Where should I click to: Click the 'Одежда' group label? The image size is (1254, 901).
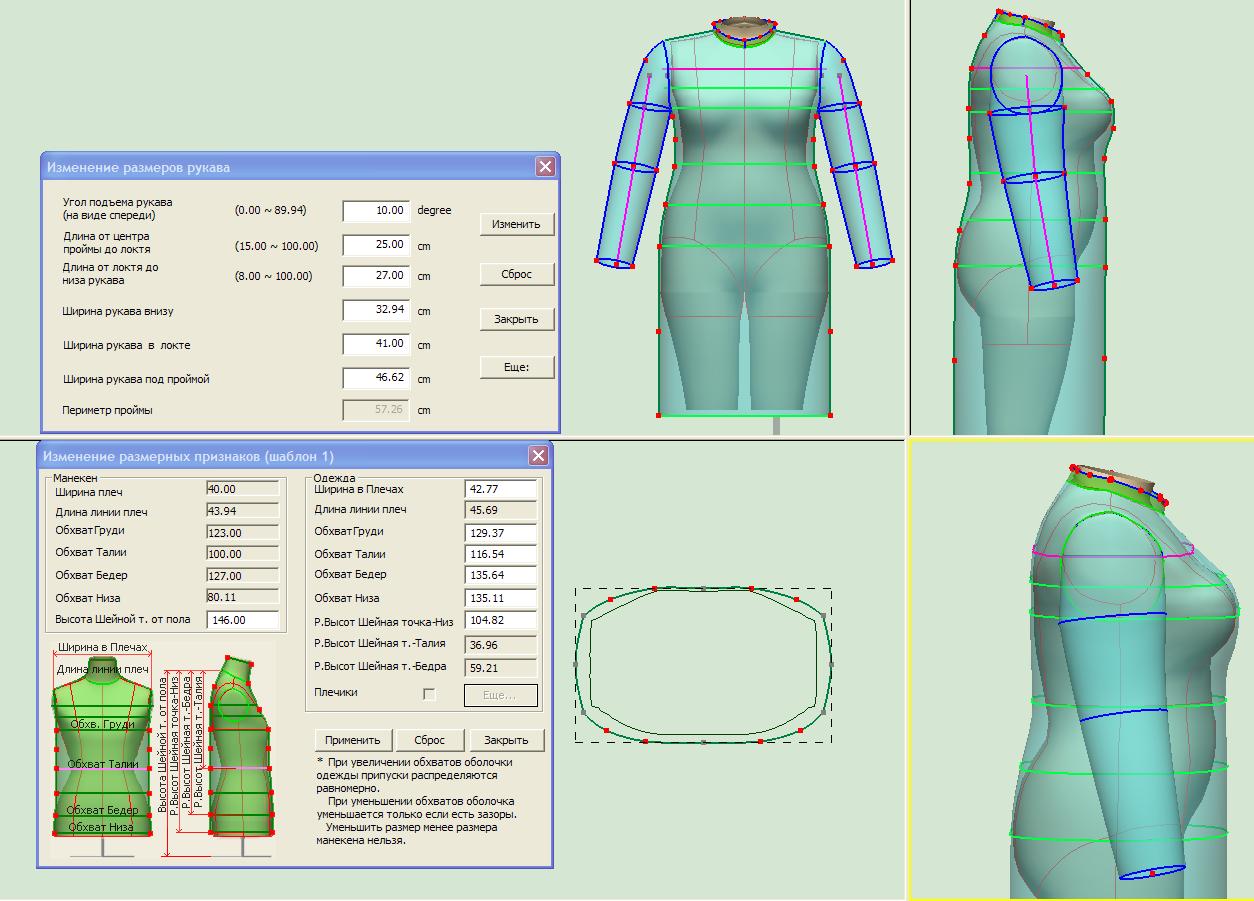coord(334,478)
